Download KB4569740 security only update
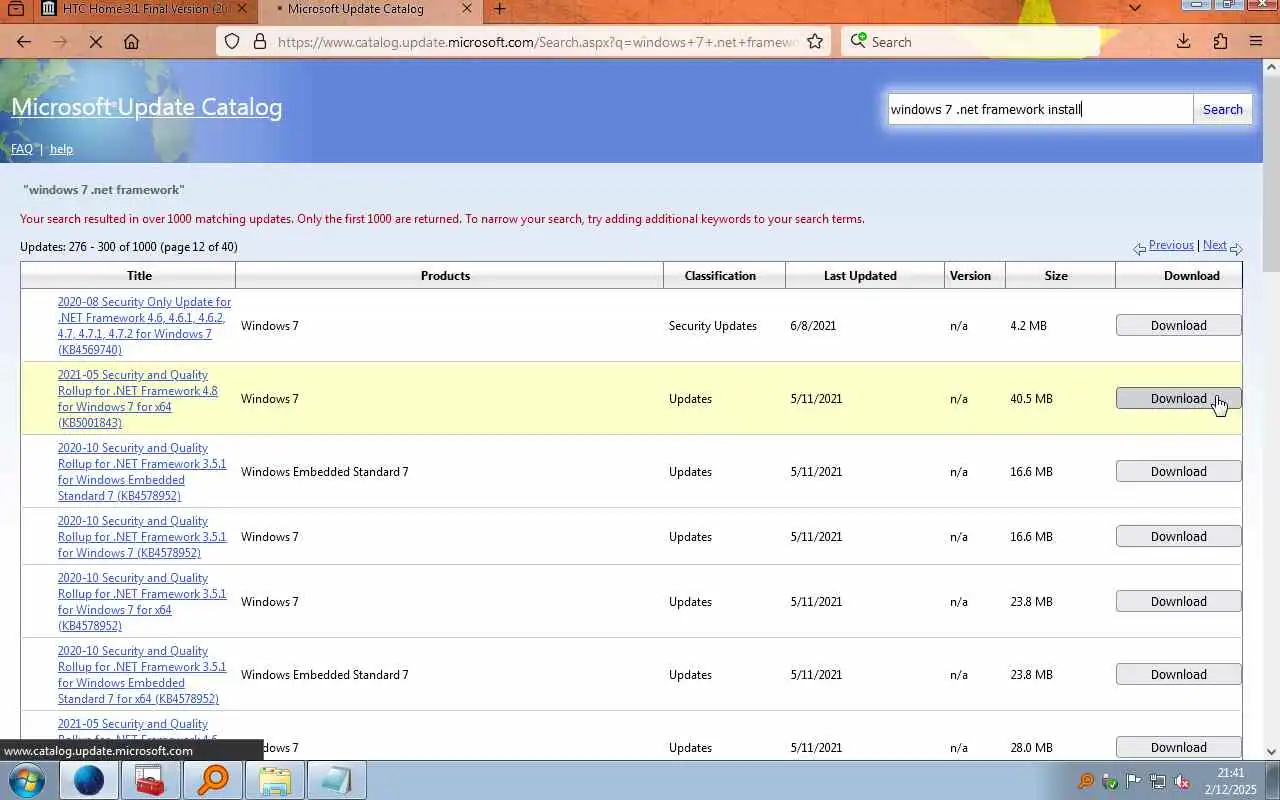The height and width of the screenshot is (800, 1280). pyautogui.click(x=1178, y=325)
